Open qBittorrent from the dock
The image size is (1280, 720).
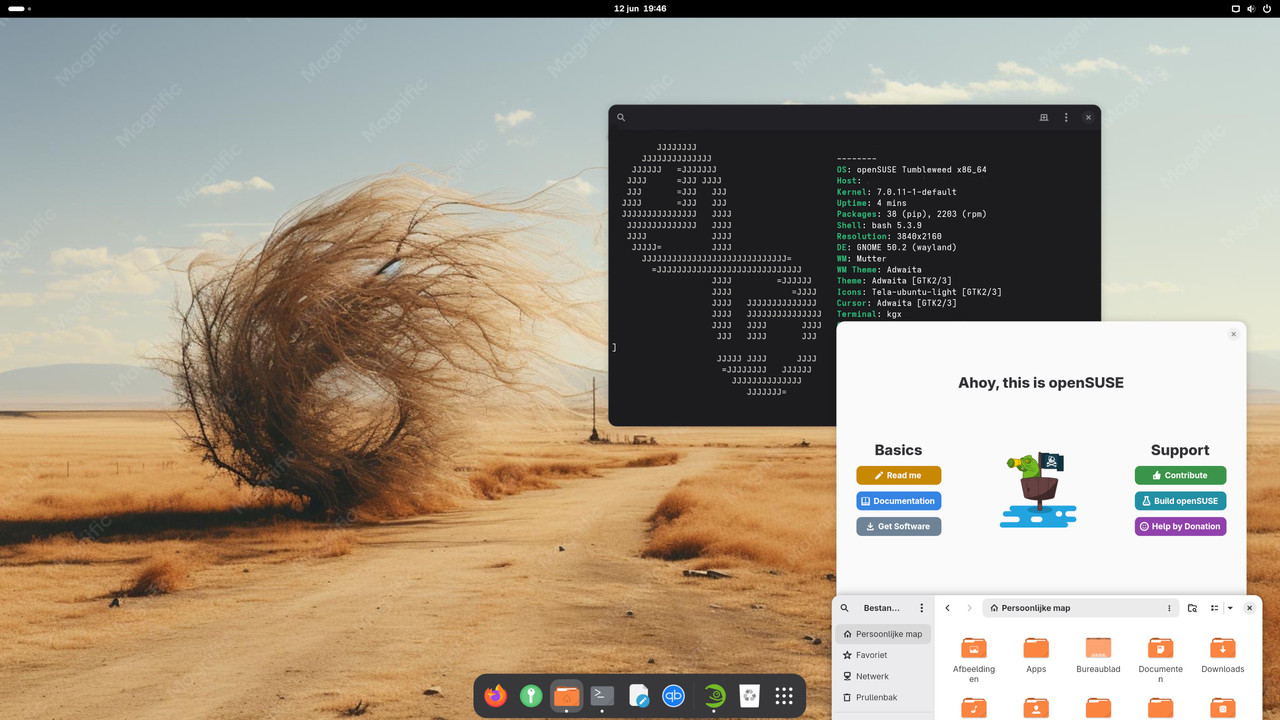pyautogui.click(x=674, y=695)
